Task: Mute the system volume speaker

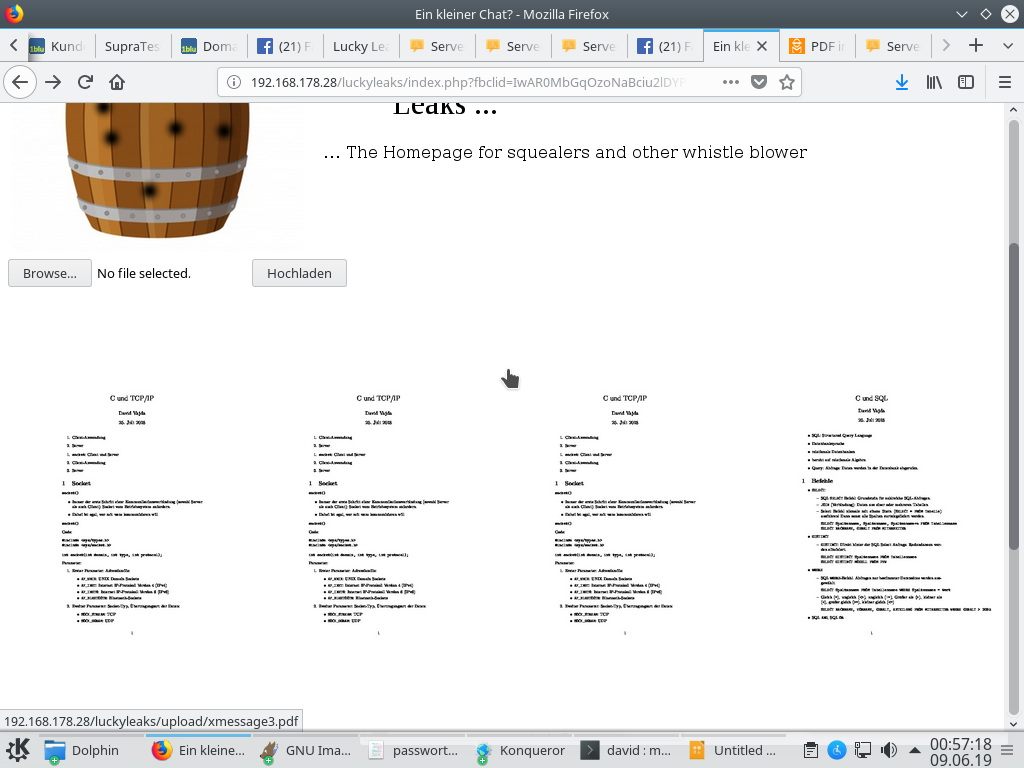Action: (x=888, y=750)
